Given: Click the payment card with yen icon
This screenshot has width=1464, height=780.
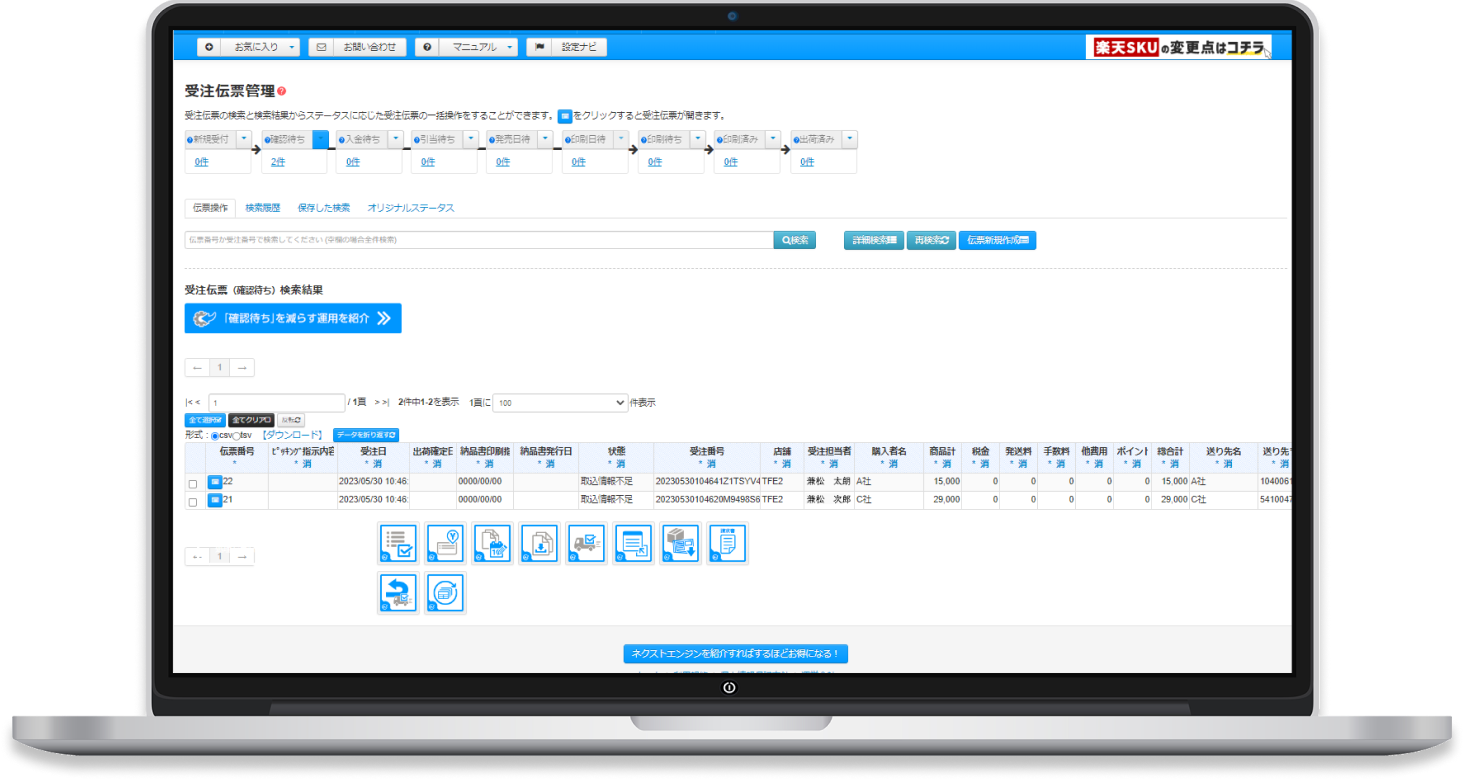Looking at the screenshot, I should click(445, 543).
